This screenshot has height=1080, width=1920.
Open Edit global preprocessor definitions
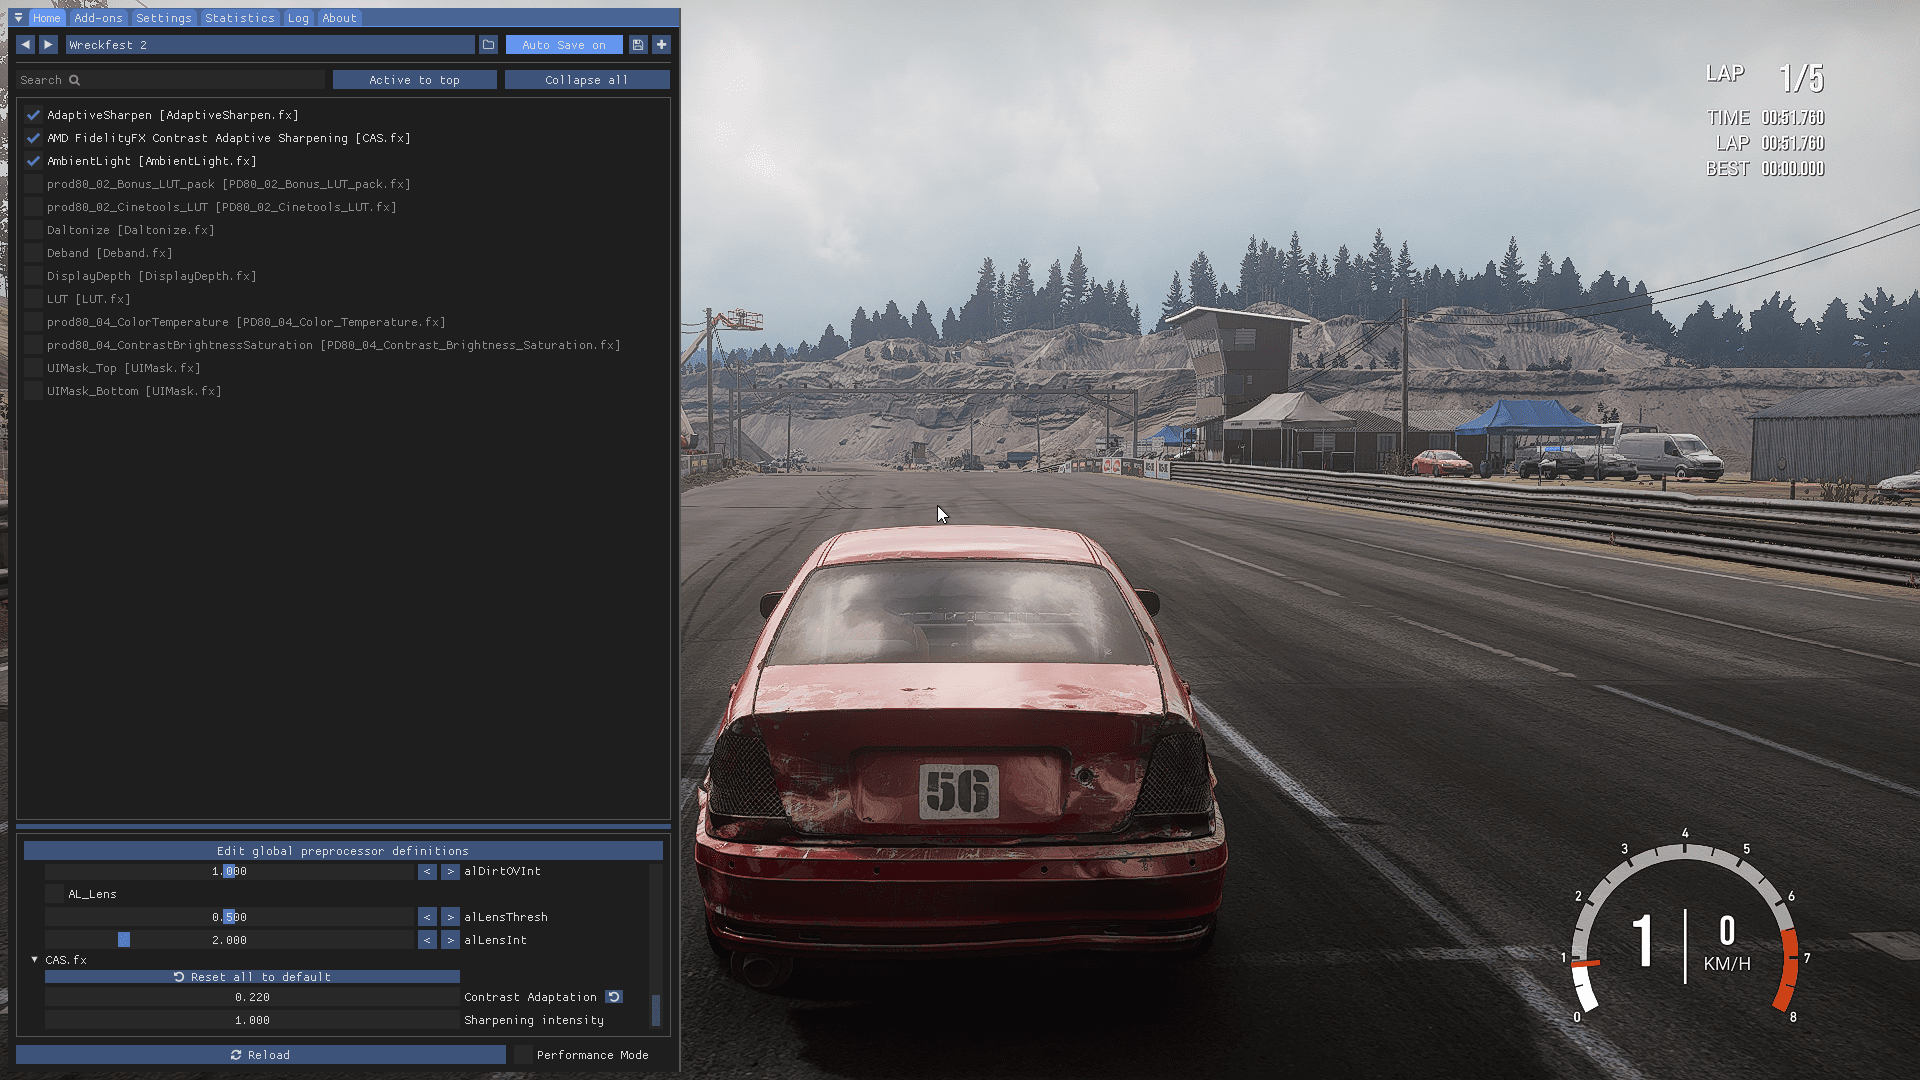pos(343,851)
